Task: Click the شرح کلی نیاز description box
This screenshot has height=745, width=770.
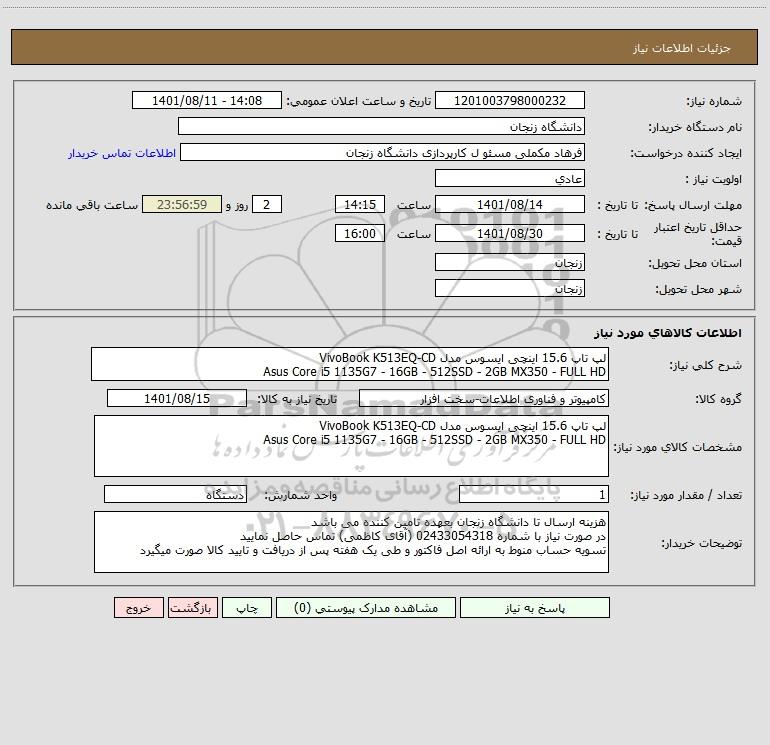Action: [x=350, y=364]
